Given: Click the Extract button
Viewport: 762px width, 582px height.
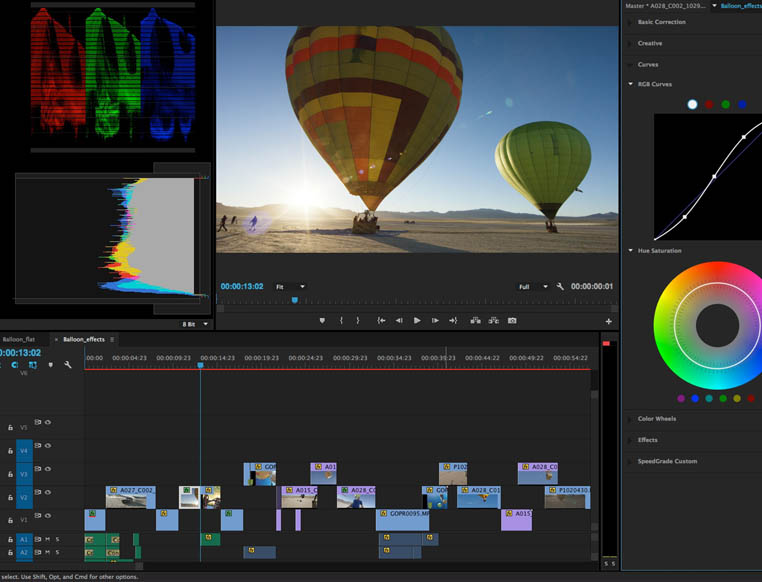Looking at the screenshot, I should [x=494, y=321].
